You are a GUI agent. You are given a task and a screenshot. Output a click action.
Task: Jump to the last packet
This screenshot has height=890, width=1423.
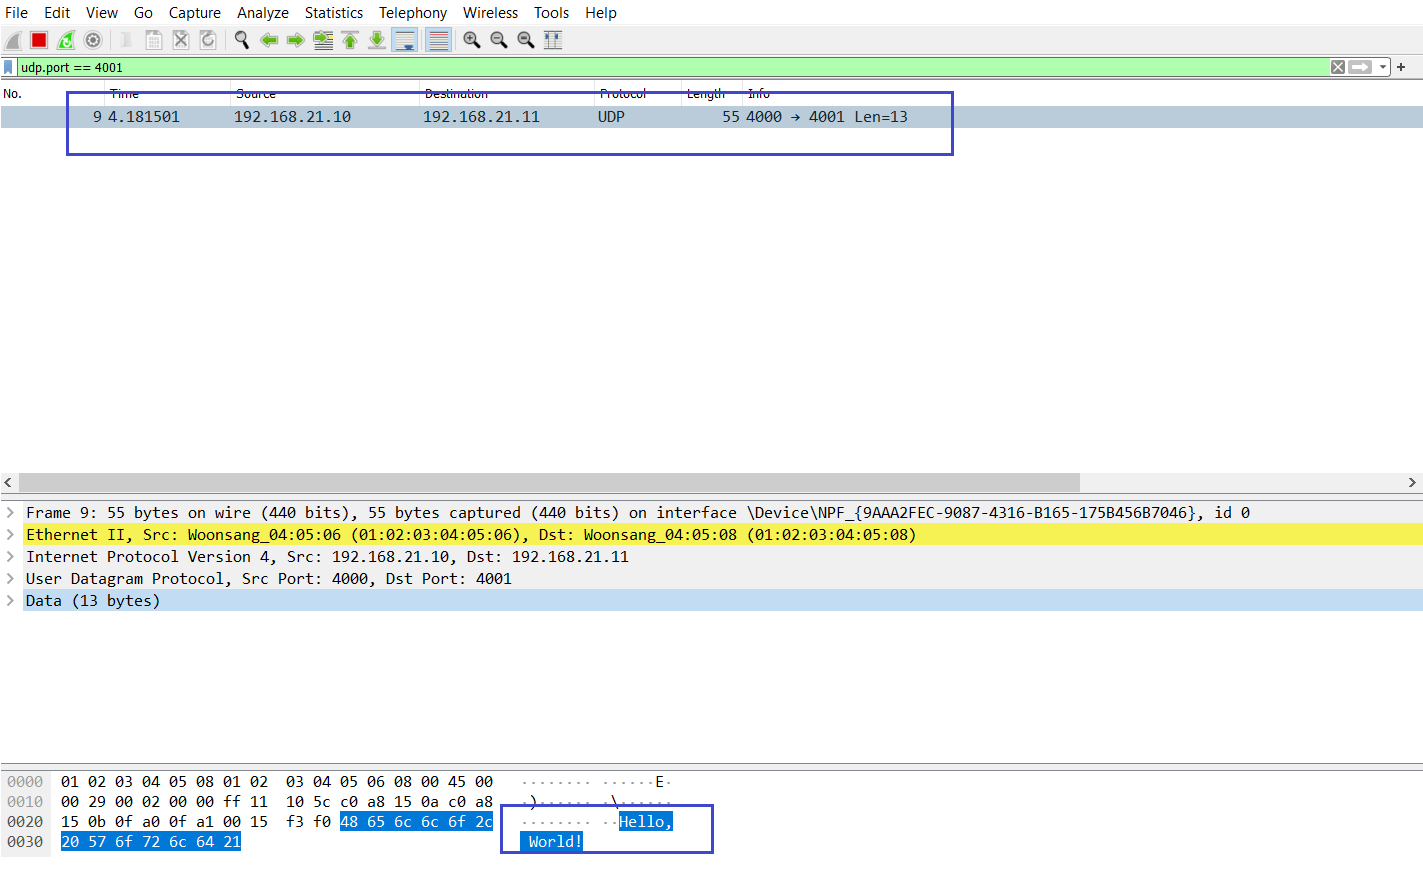pyautogui.click(x=377, y=40)
